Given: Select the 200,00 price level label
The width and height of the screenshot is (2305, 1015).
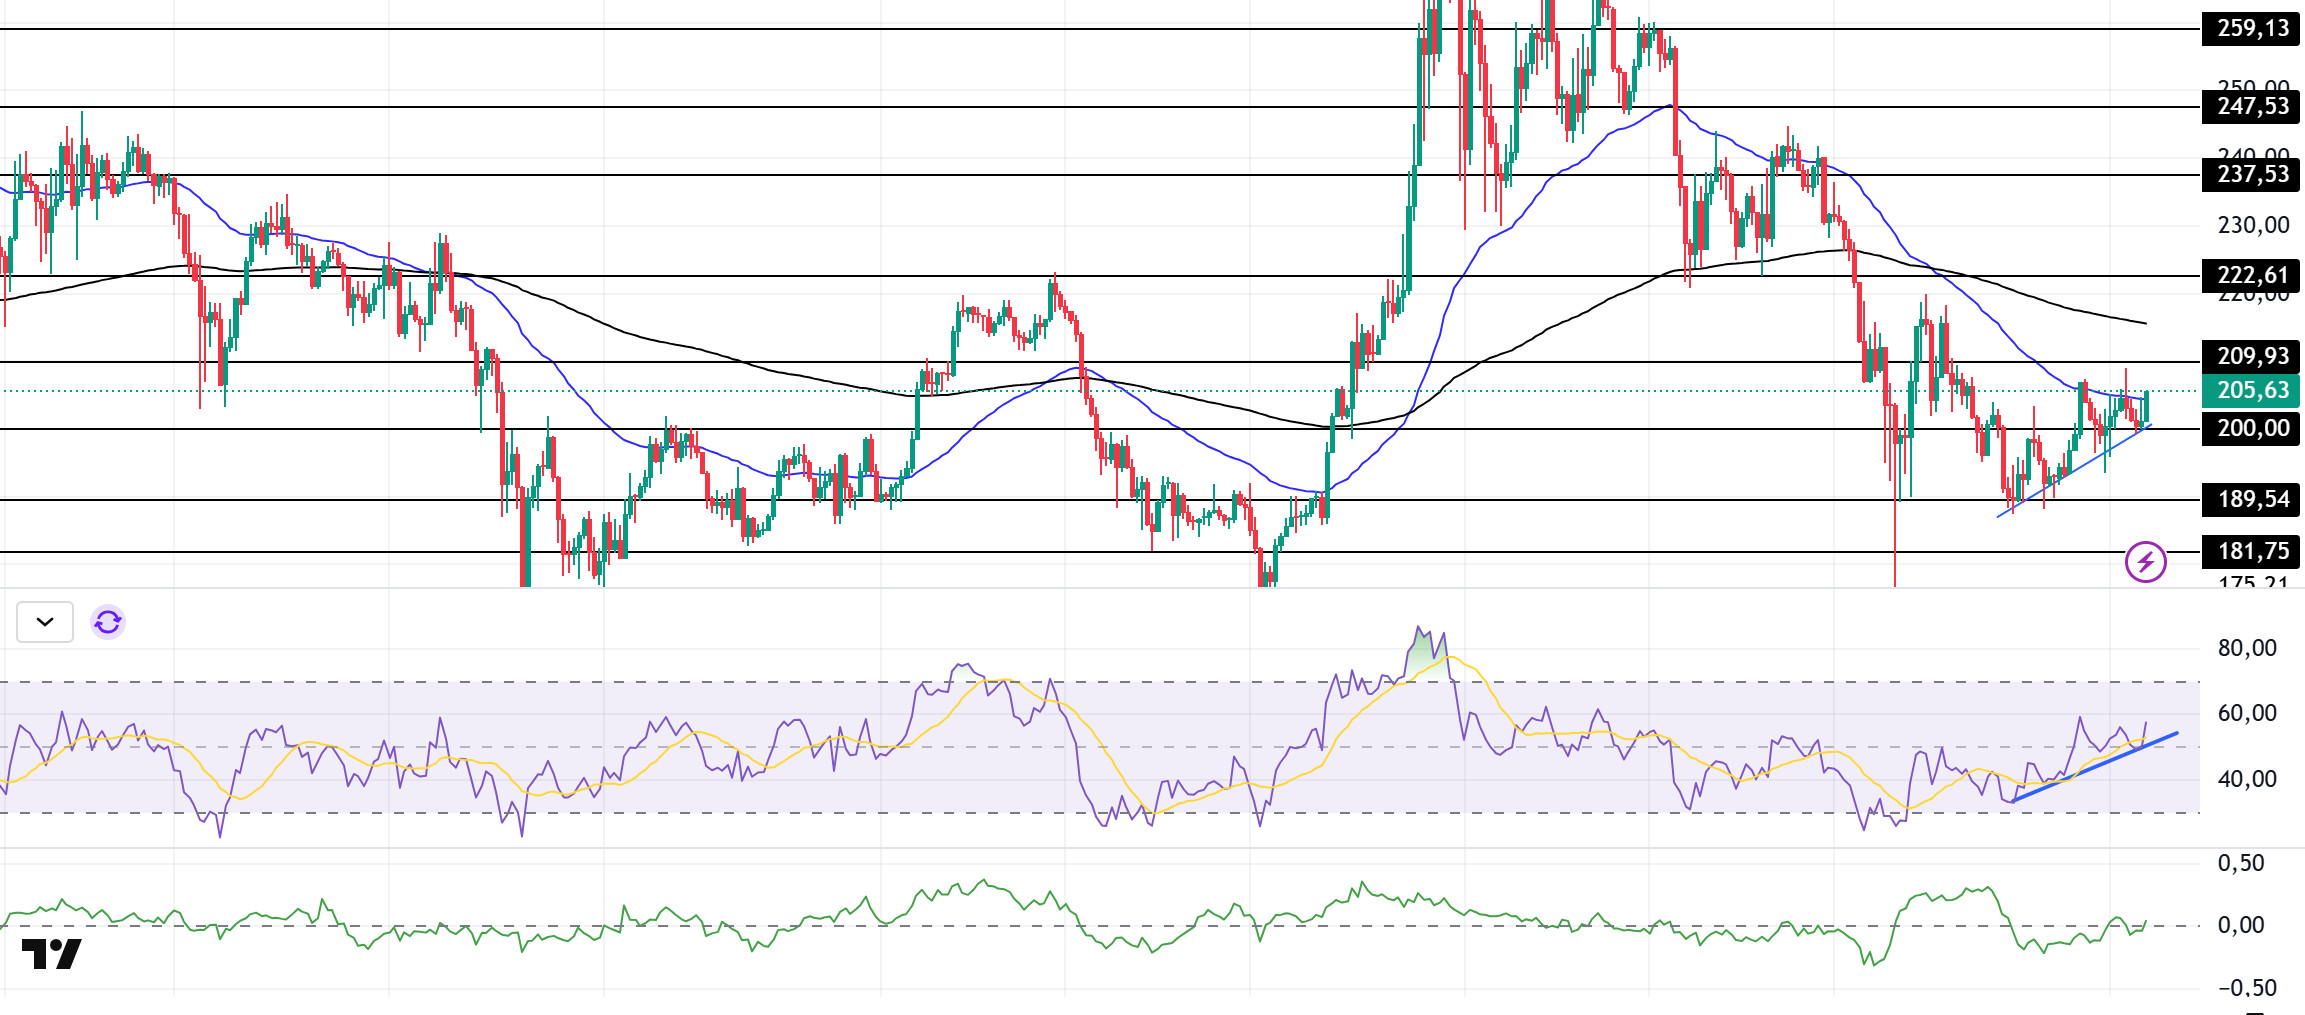Looking at the screenshot, I should click(x=2250, y=429).
